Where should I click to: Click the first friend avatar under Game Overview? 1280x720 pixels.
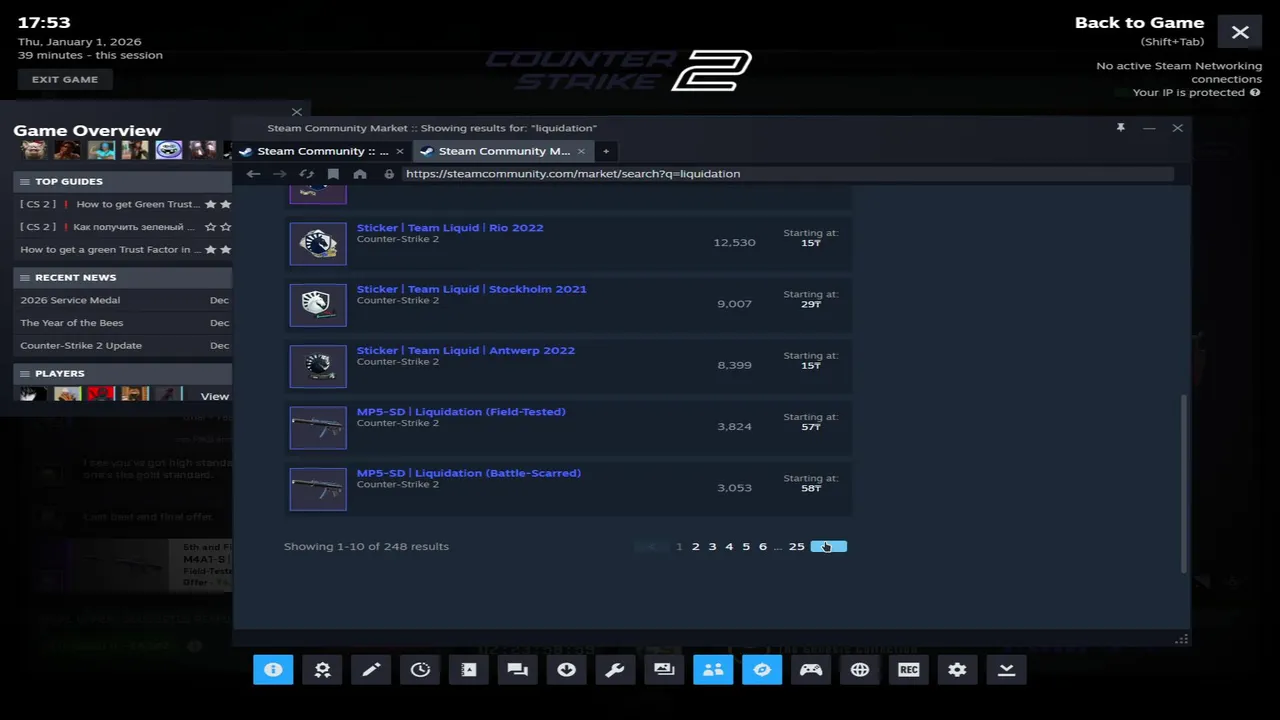tap(33, 150)
